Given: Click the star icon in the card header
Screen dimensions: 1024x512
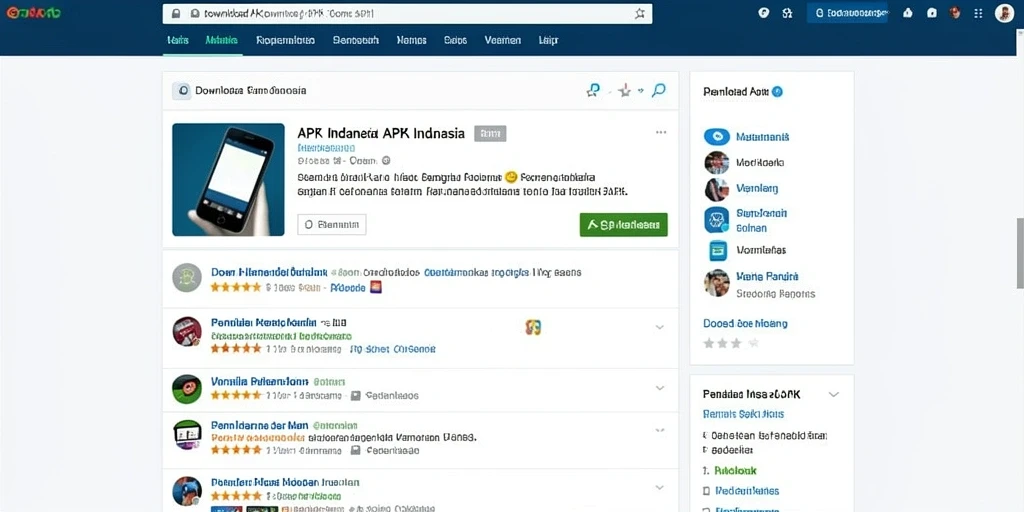Looking at the screenshot, I should pyautogui.click(x=624, y=91).
